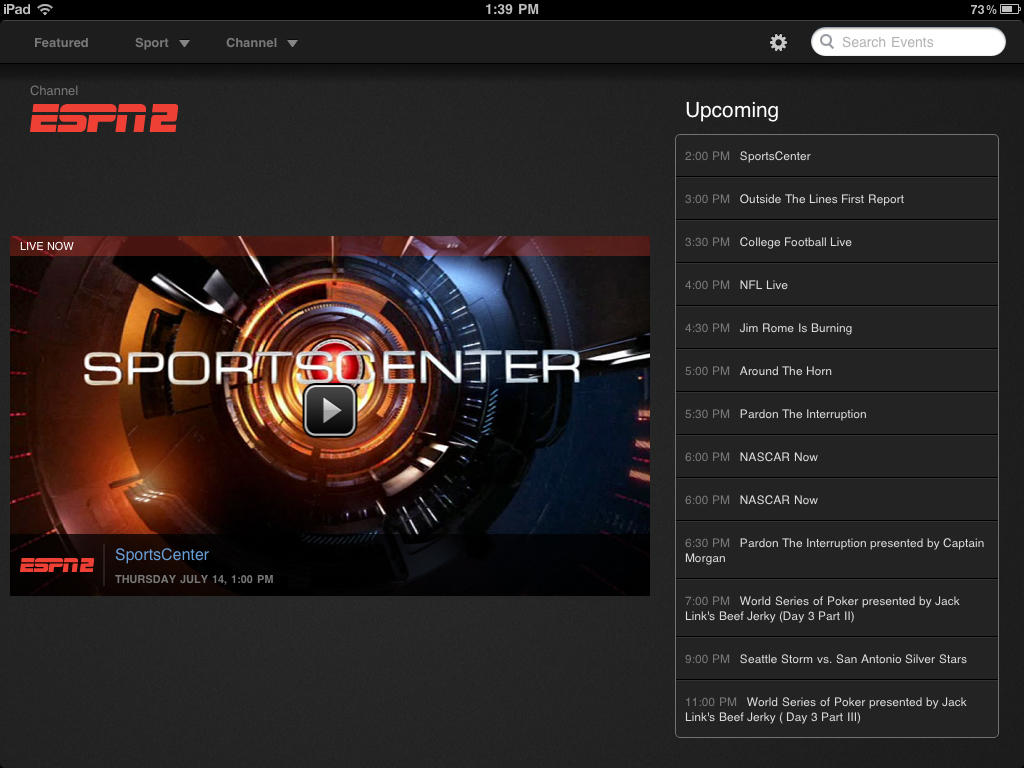1024x768 pixels.
Task: Expand the Channel dropdown menu
Action: tap(262, 43)
